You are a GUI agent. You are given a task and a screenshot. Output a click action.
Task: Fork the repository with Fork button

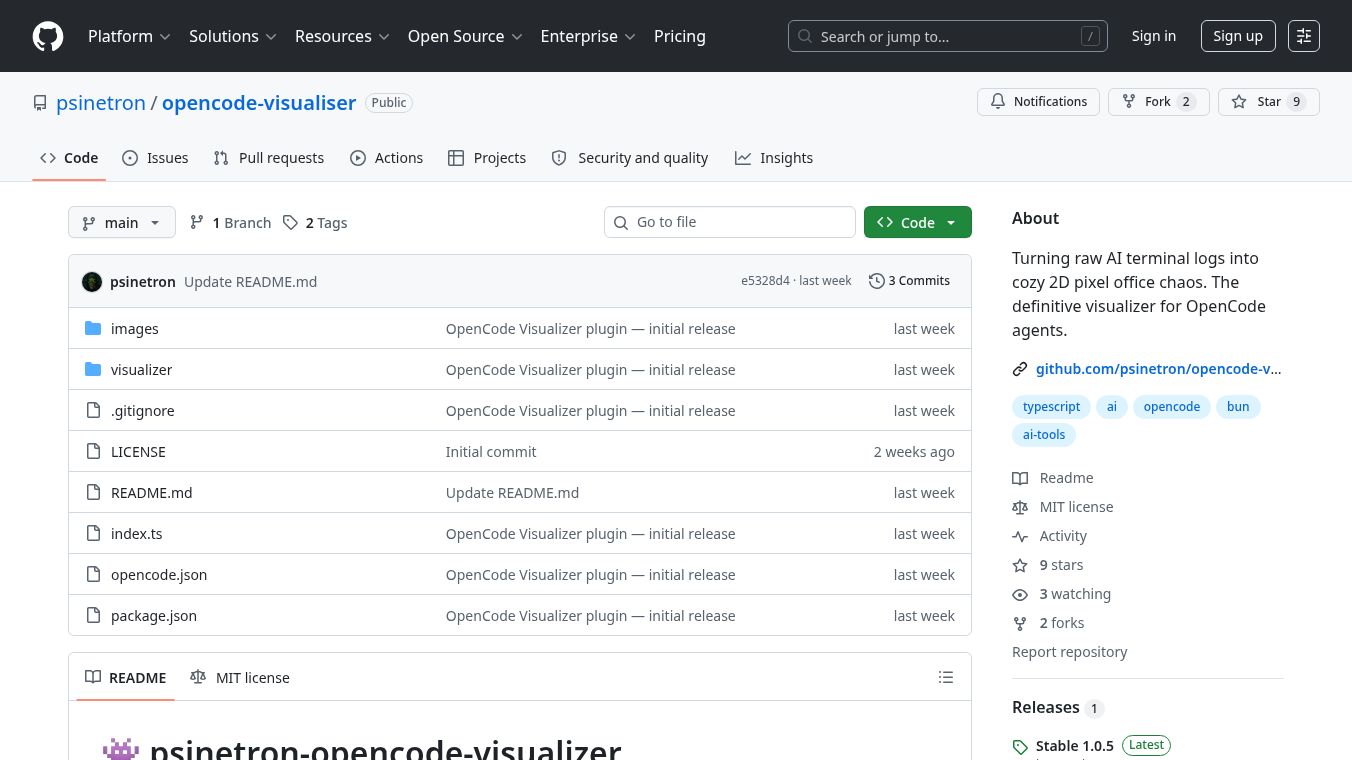coord(1159,102)
